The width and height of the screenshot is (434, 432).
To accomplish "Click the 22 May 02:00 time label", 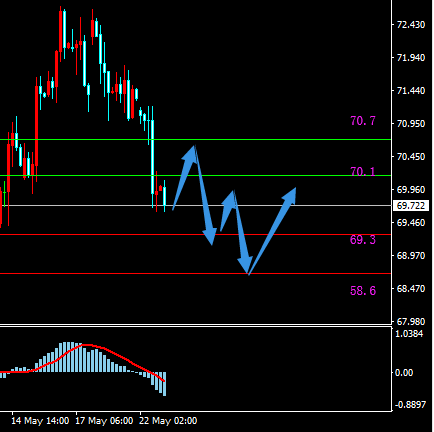I will (x=168, y=421).
